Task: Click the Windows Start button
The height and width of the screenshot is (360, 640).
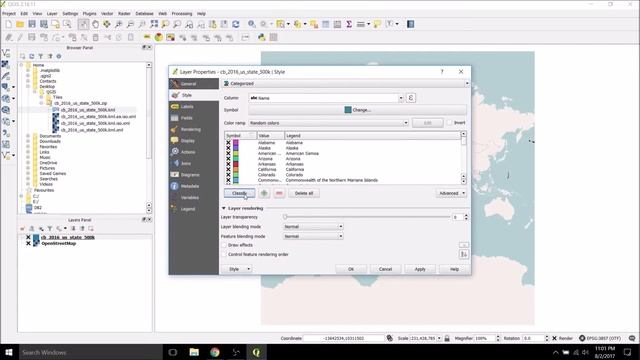Action: (9, 352)
